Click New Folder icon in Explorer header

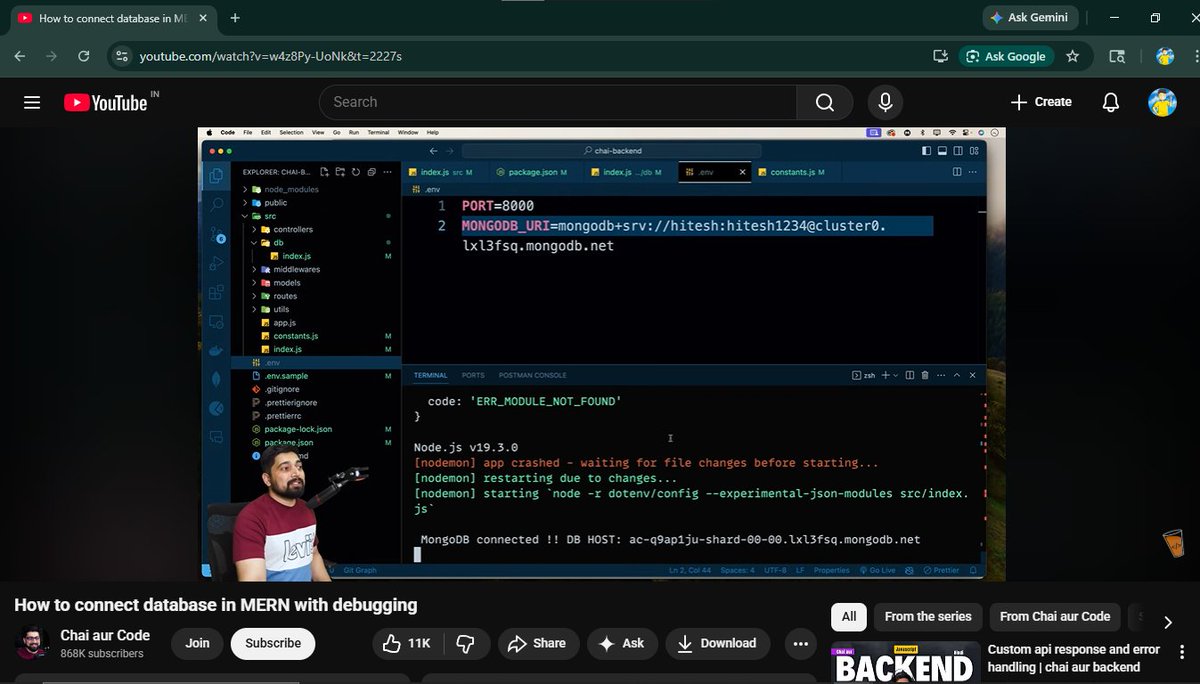(x=340, y=172)
